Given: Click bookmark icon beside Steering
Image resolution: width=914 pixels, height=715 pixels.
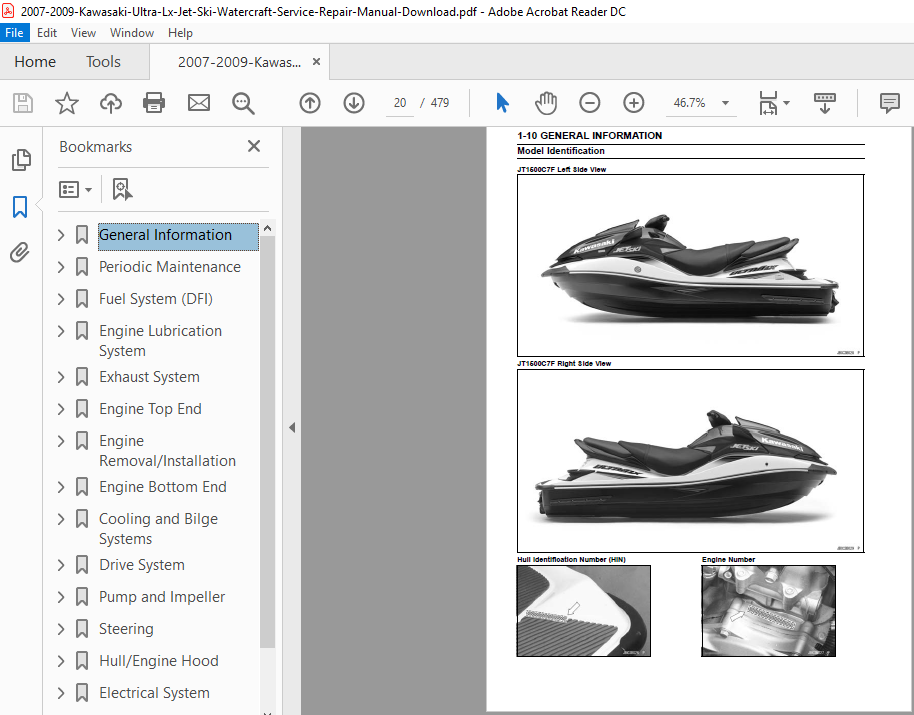Looking at the screenshot, I should (x=82, y=629).
